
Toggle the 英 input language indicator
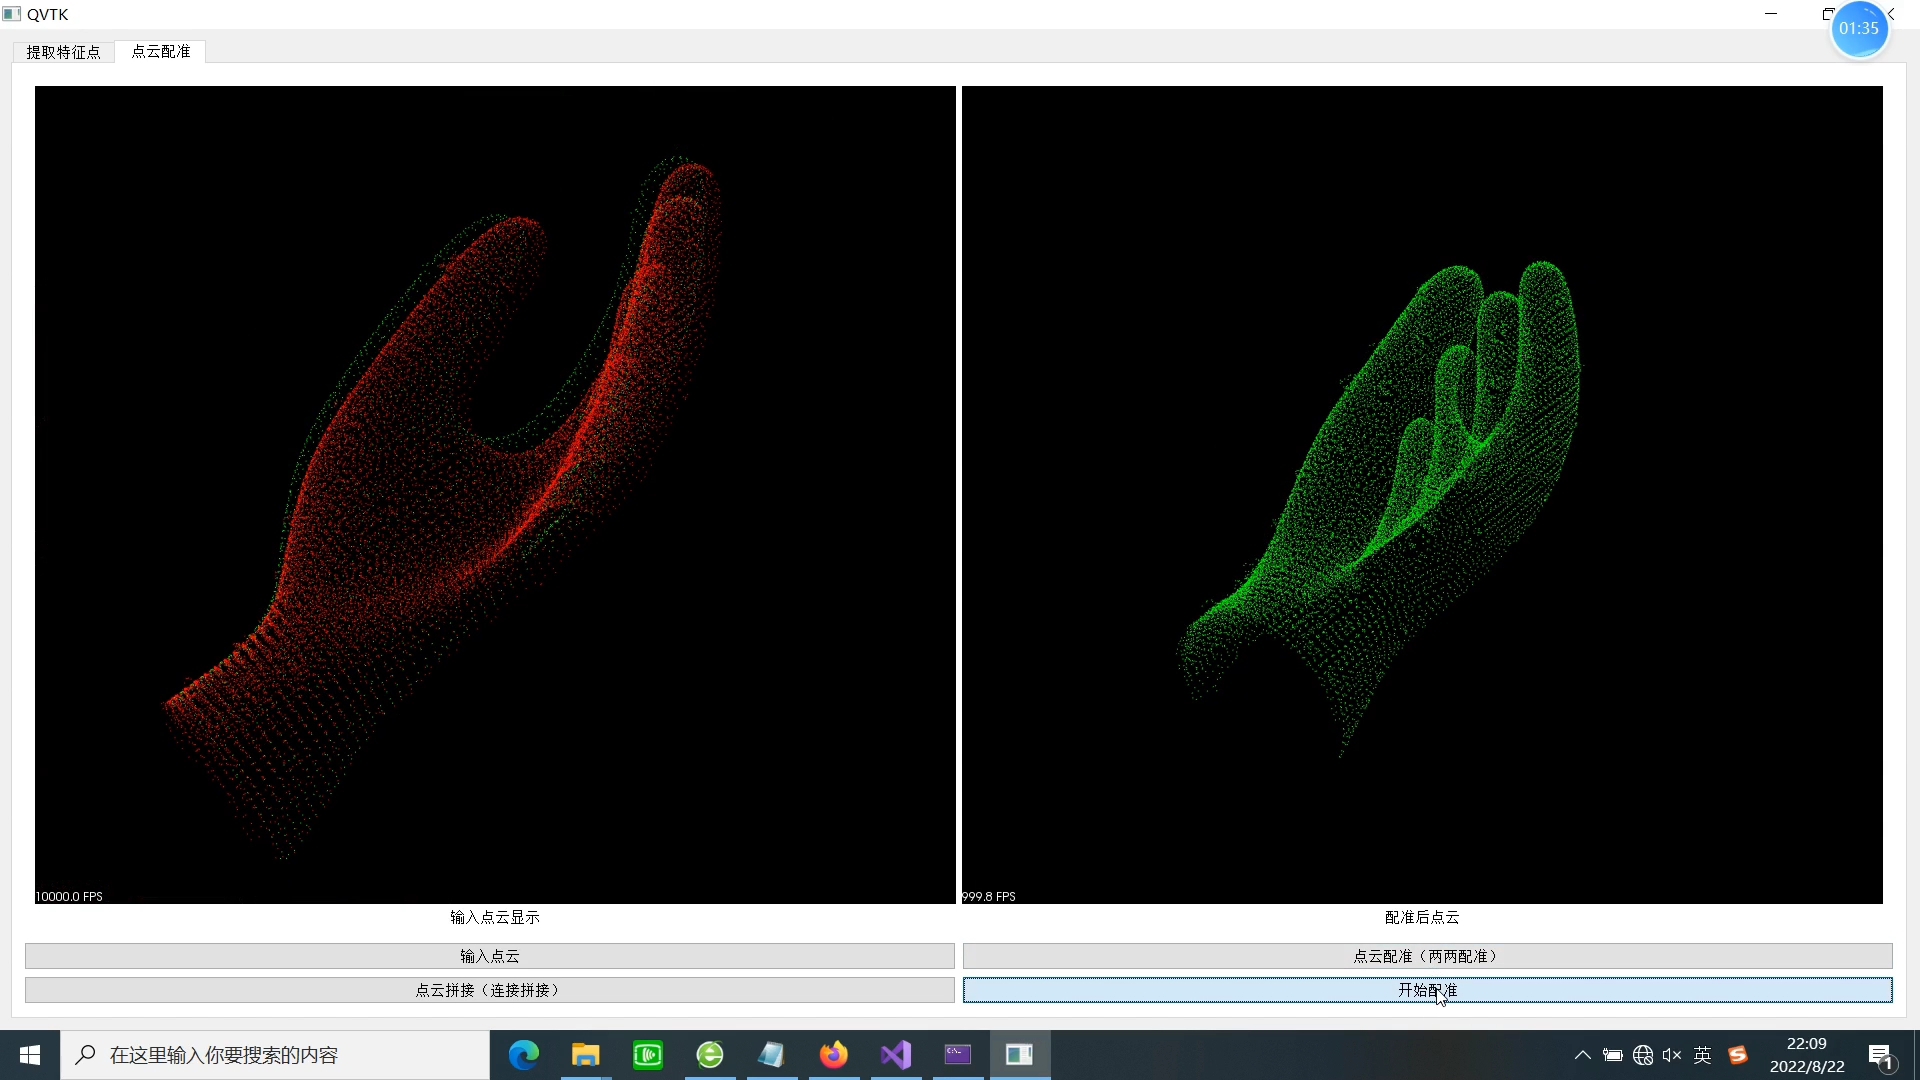coord(1703,1055)
